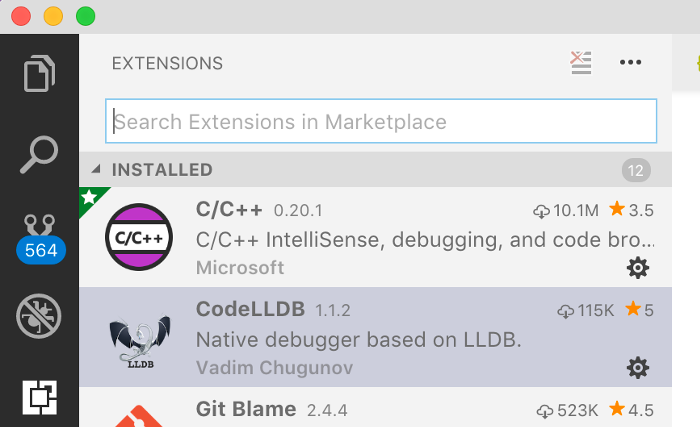Image resolution: width=700 pixels, height=427 pixels.
Task: Open the Git Blame extension entry
Action: [375, 407]
